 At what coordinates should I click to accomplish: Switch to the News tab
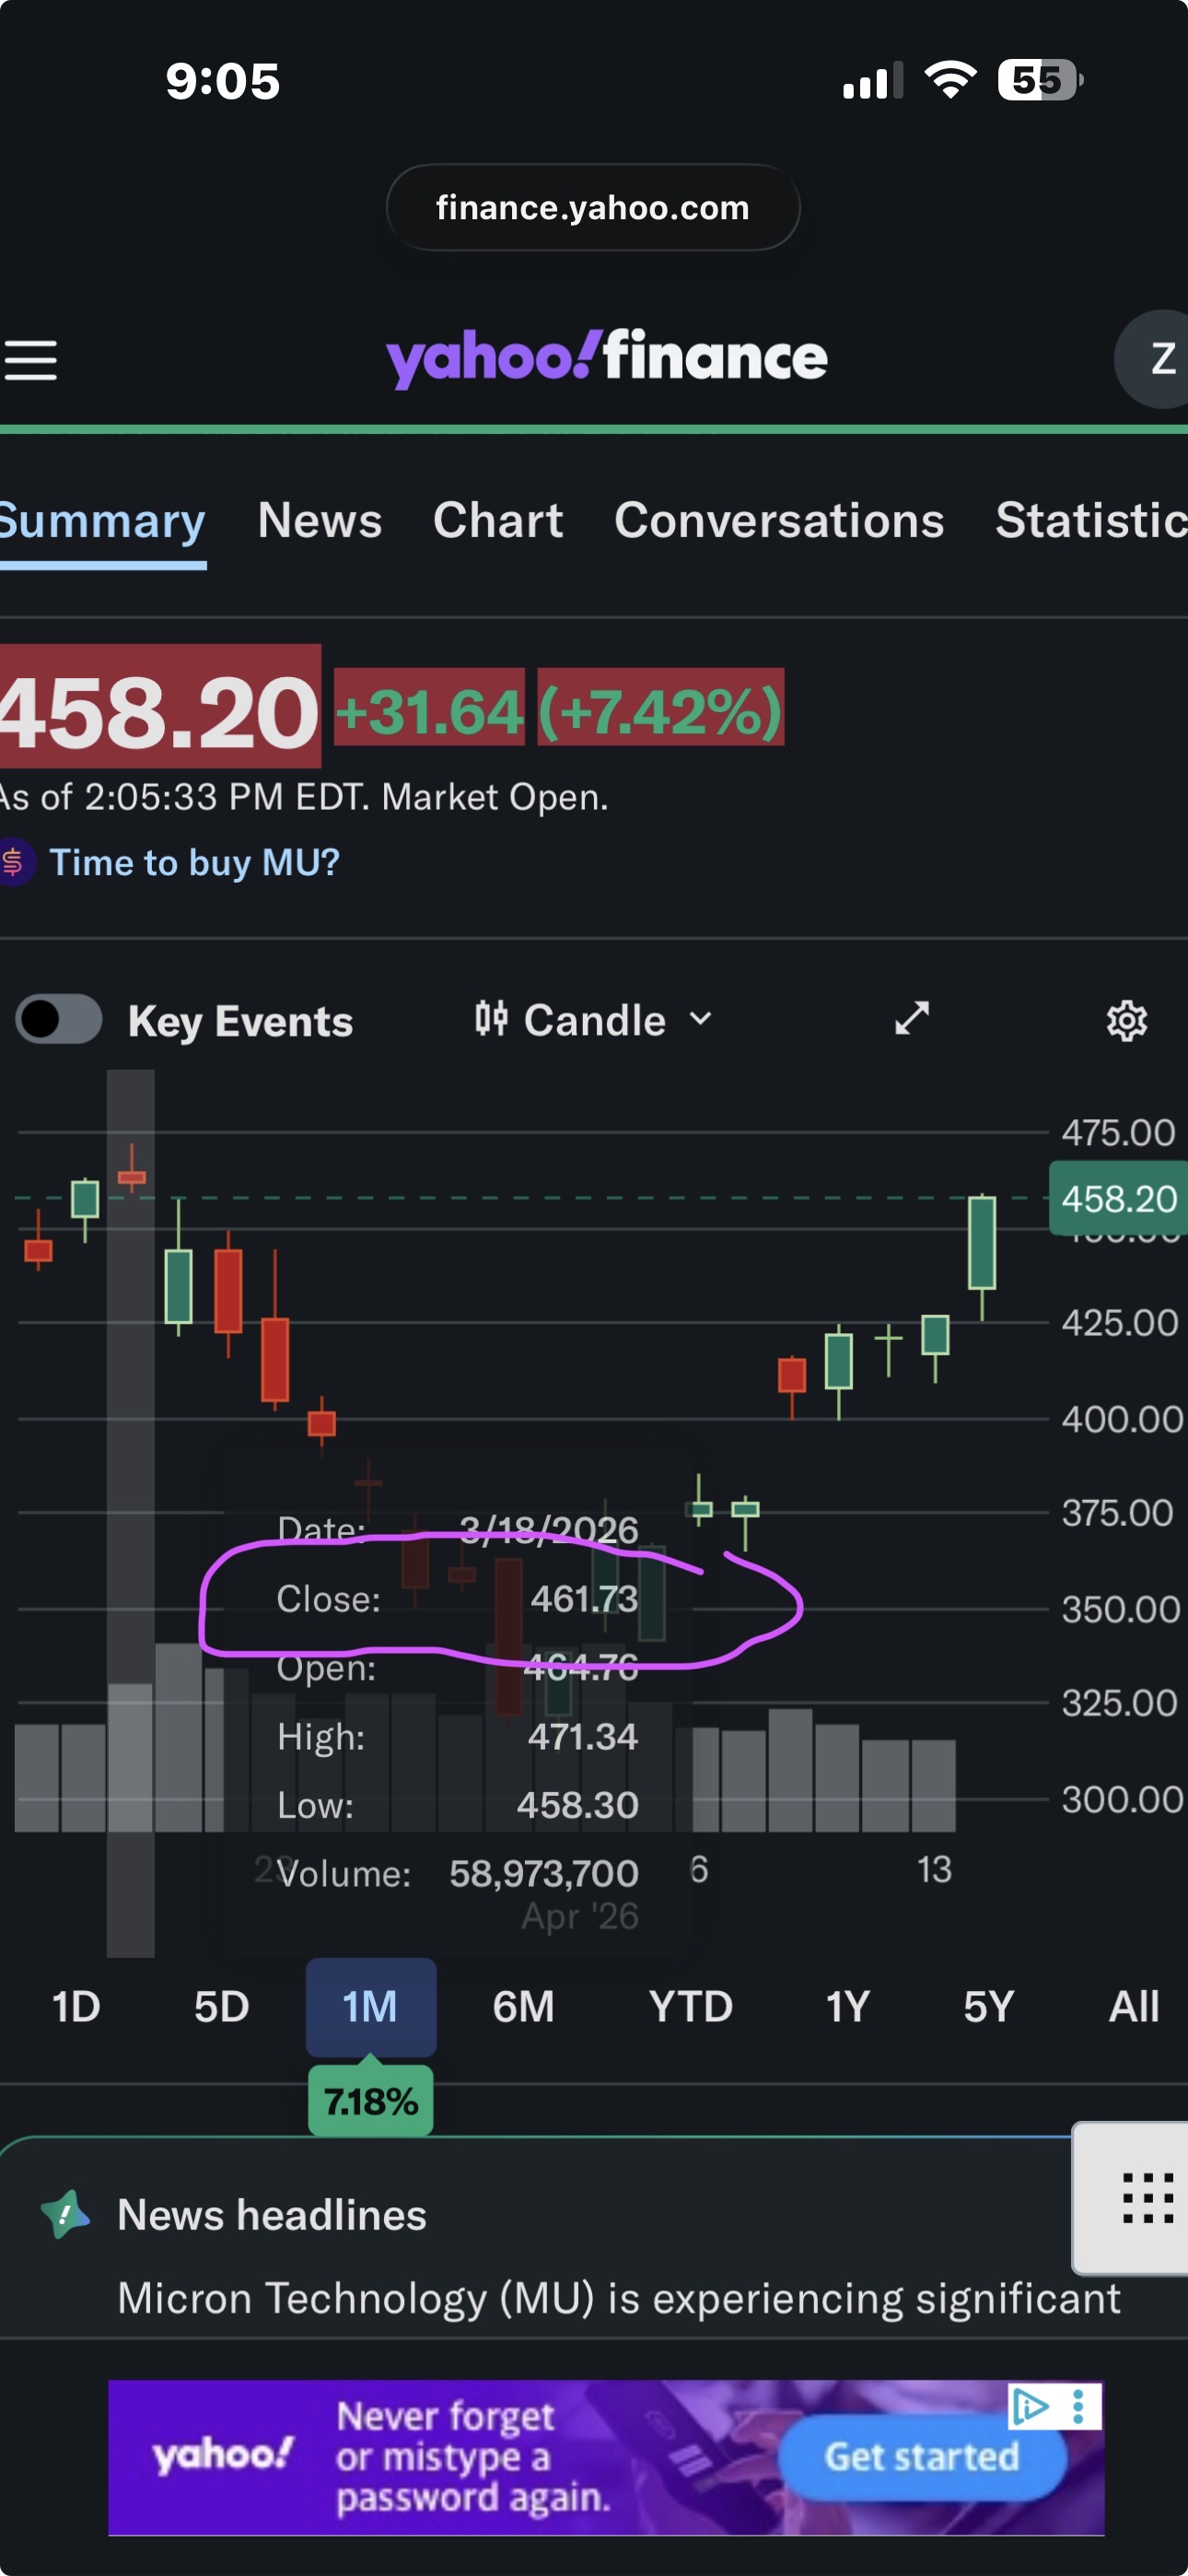point(319,521)
